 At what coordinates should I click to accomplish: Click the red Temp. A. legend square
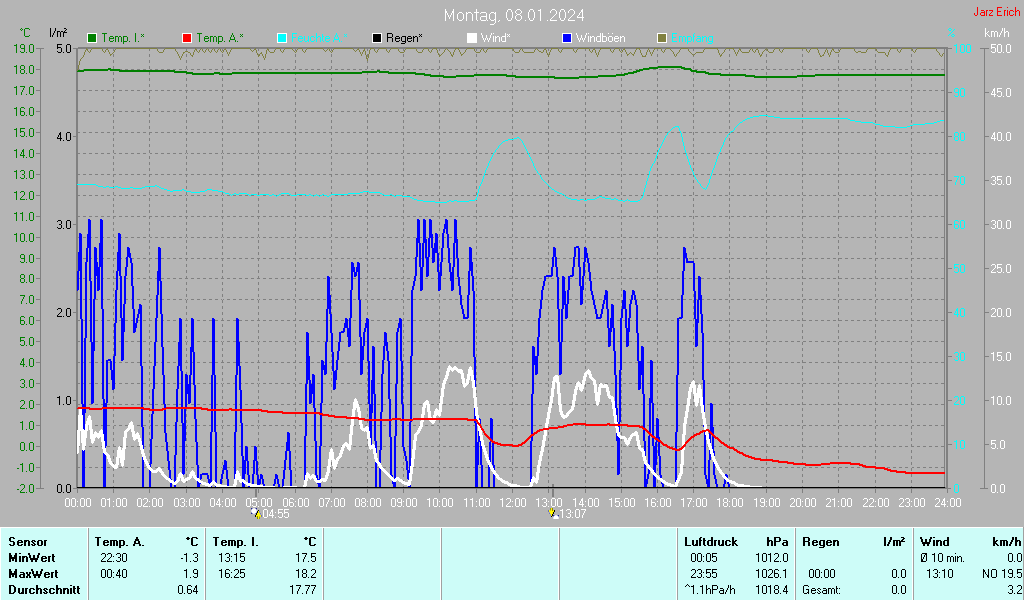(187, 38)
